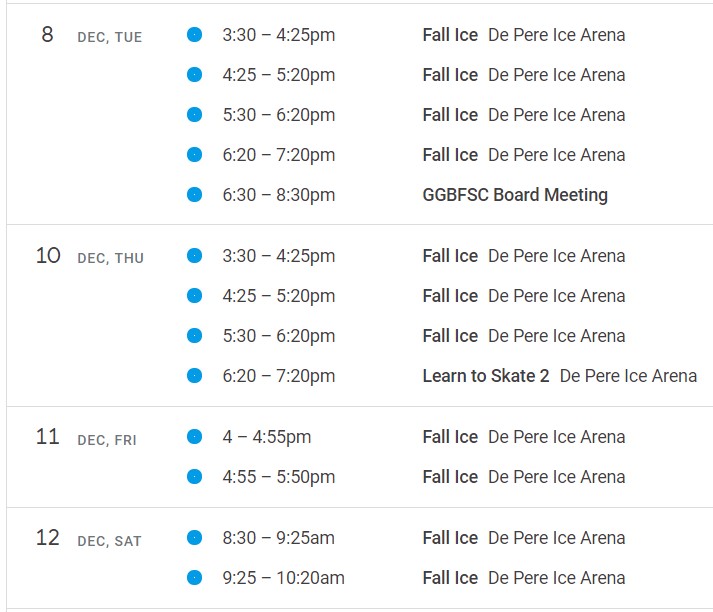Open the GGBFSC Board Meeting event
713x612 pixels.
(515, 195)
